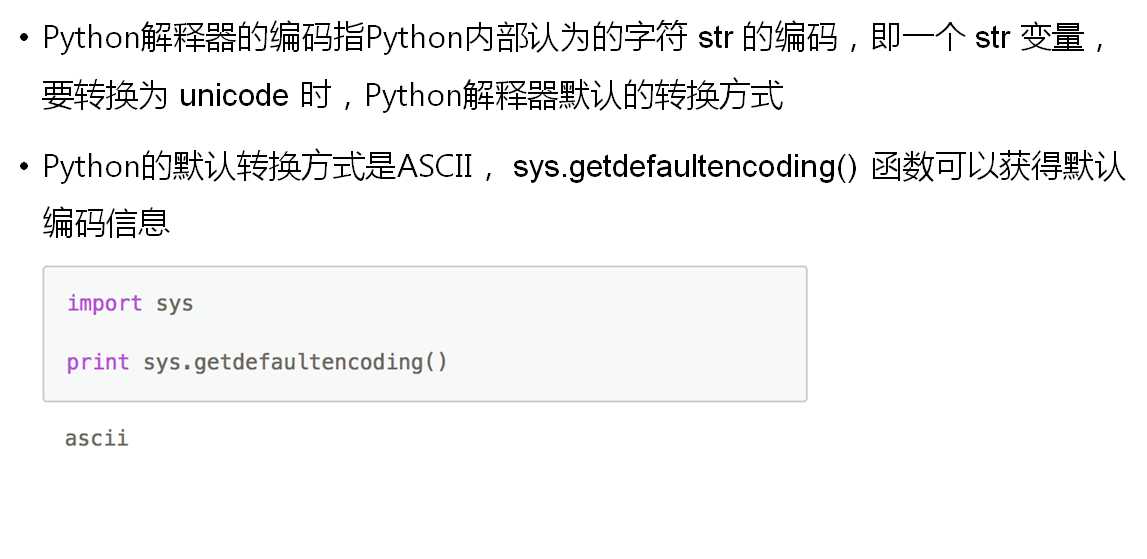The width and height of the screenshot is (1147, 559).
Task: Click the bold unicode word
Action: [233, 95]
